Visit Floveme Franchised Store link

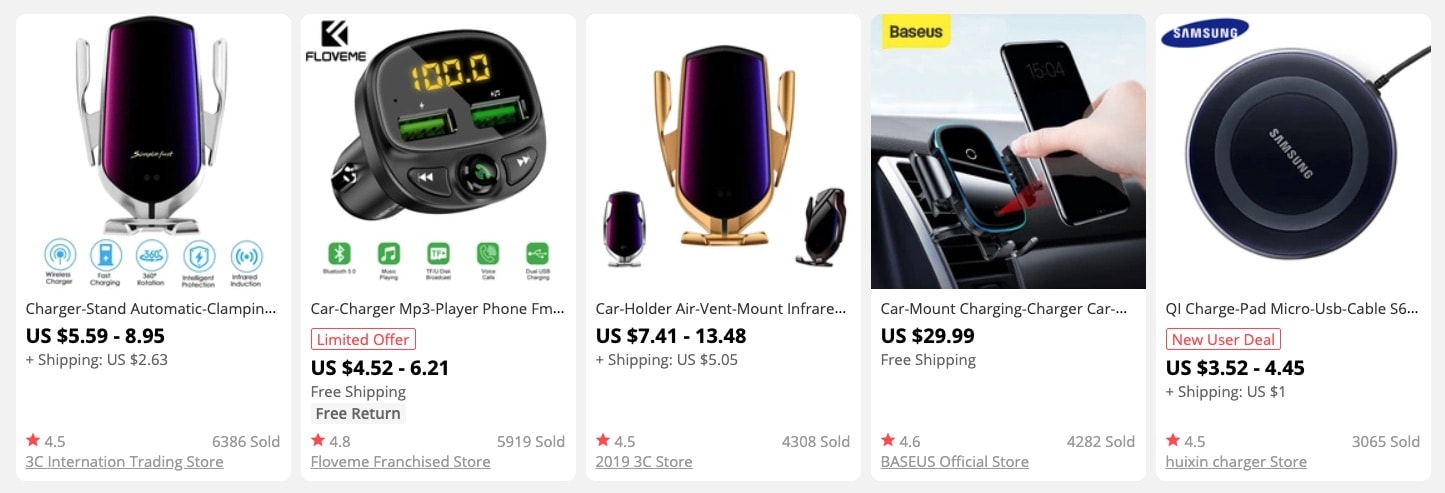(401, 462)
